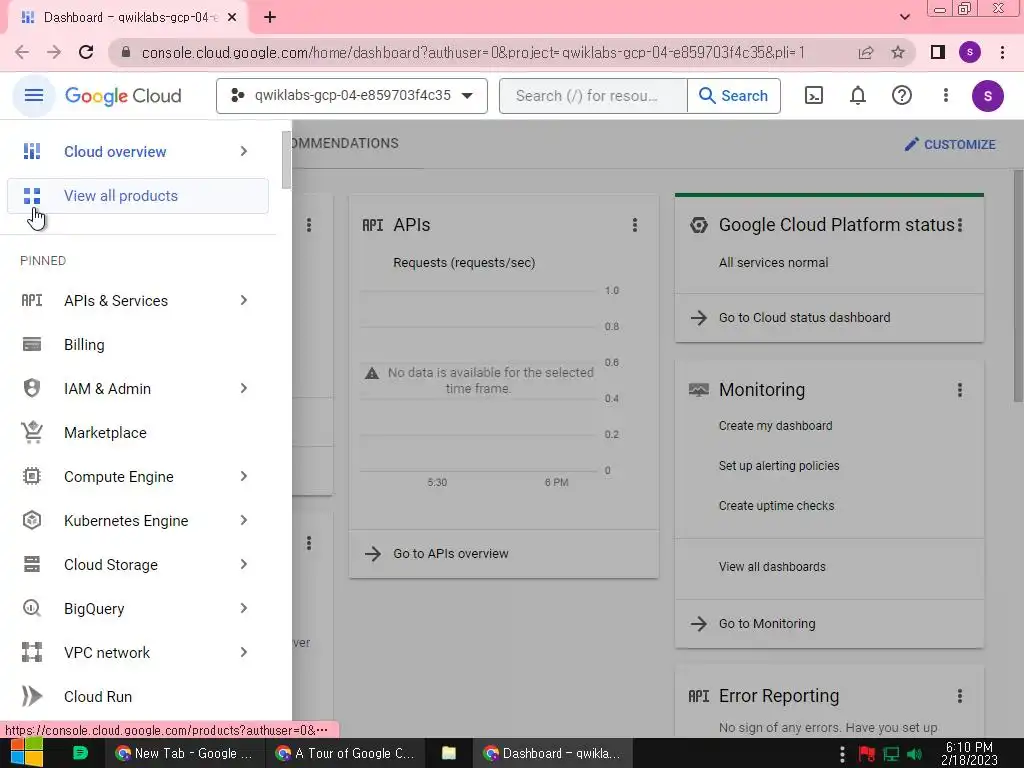
Task: Open a new browser tab
Action: tap(270, 18)
